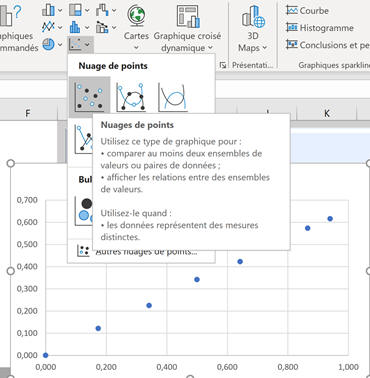Viewport: 370px width, 378px height.
Task: Expand the combo chart dropdown arrow
Action: click(x=114, y=27)
